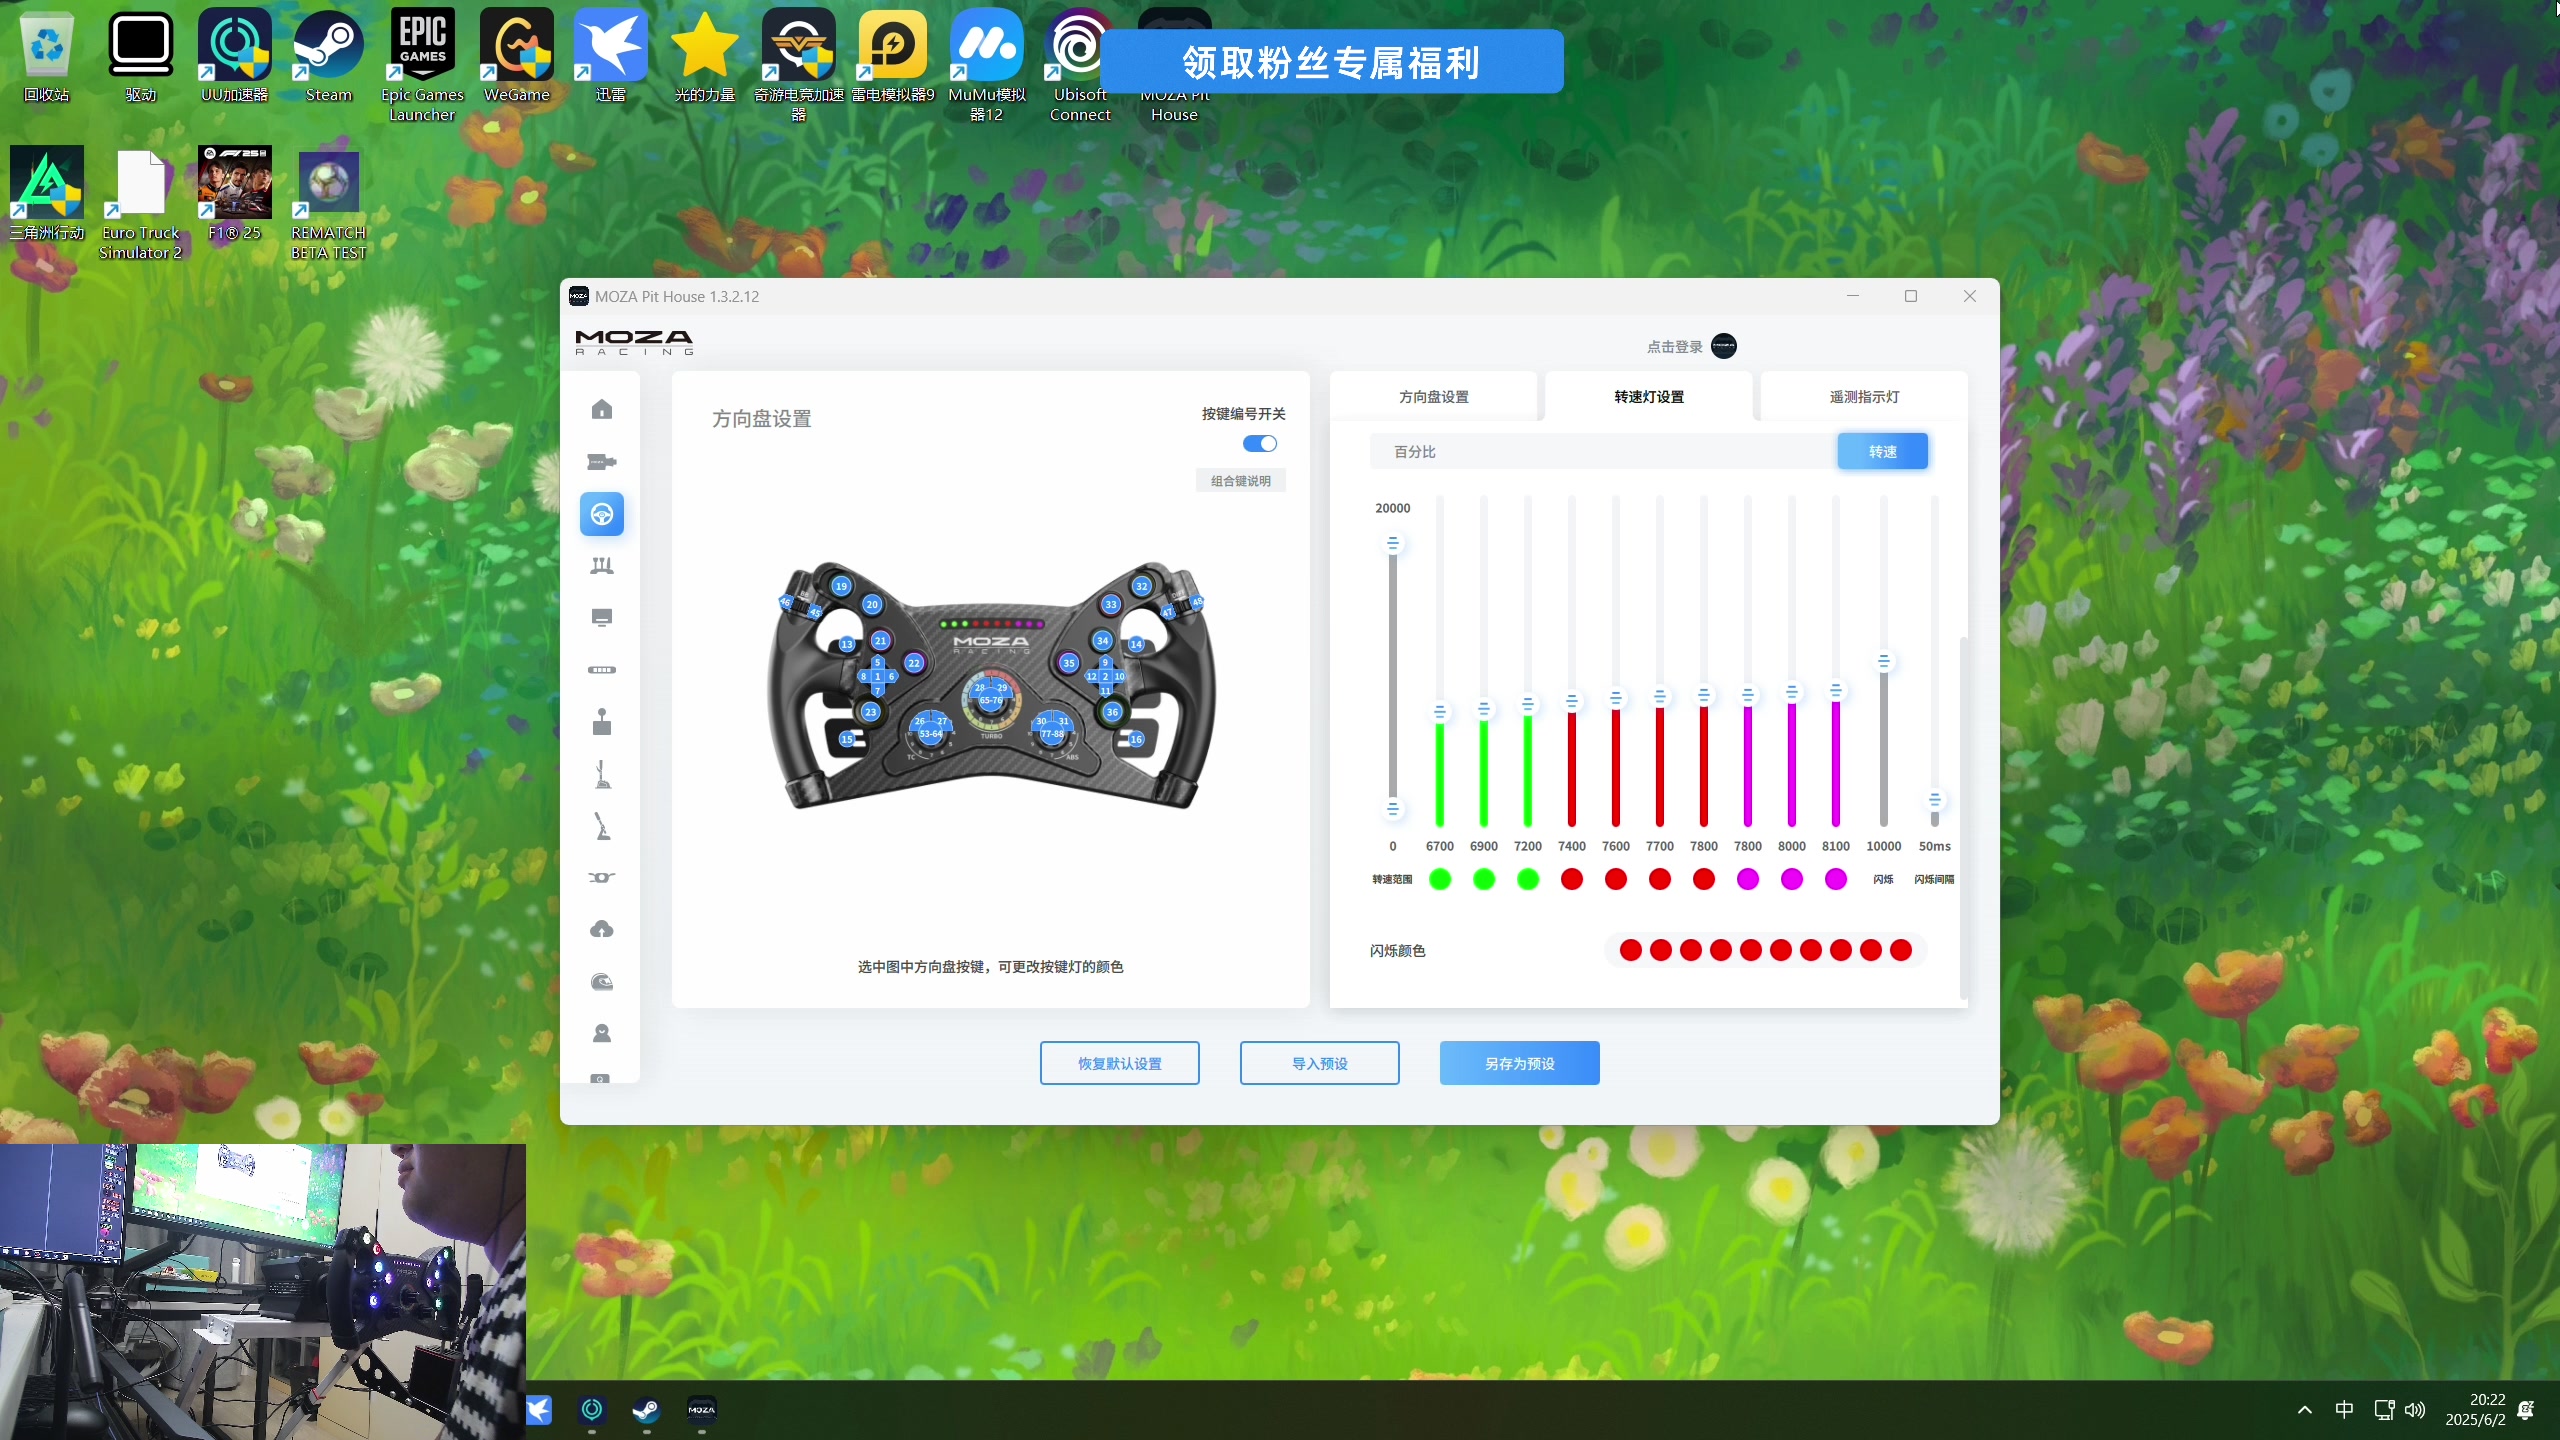
Task: Open the sequential shifter sidebar icon
Action: click(x=601, y=774)
